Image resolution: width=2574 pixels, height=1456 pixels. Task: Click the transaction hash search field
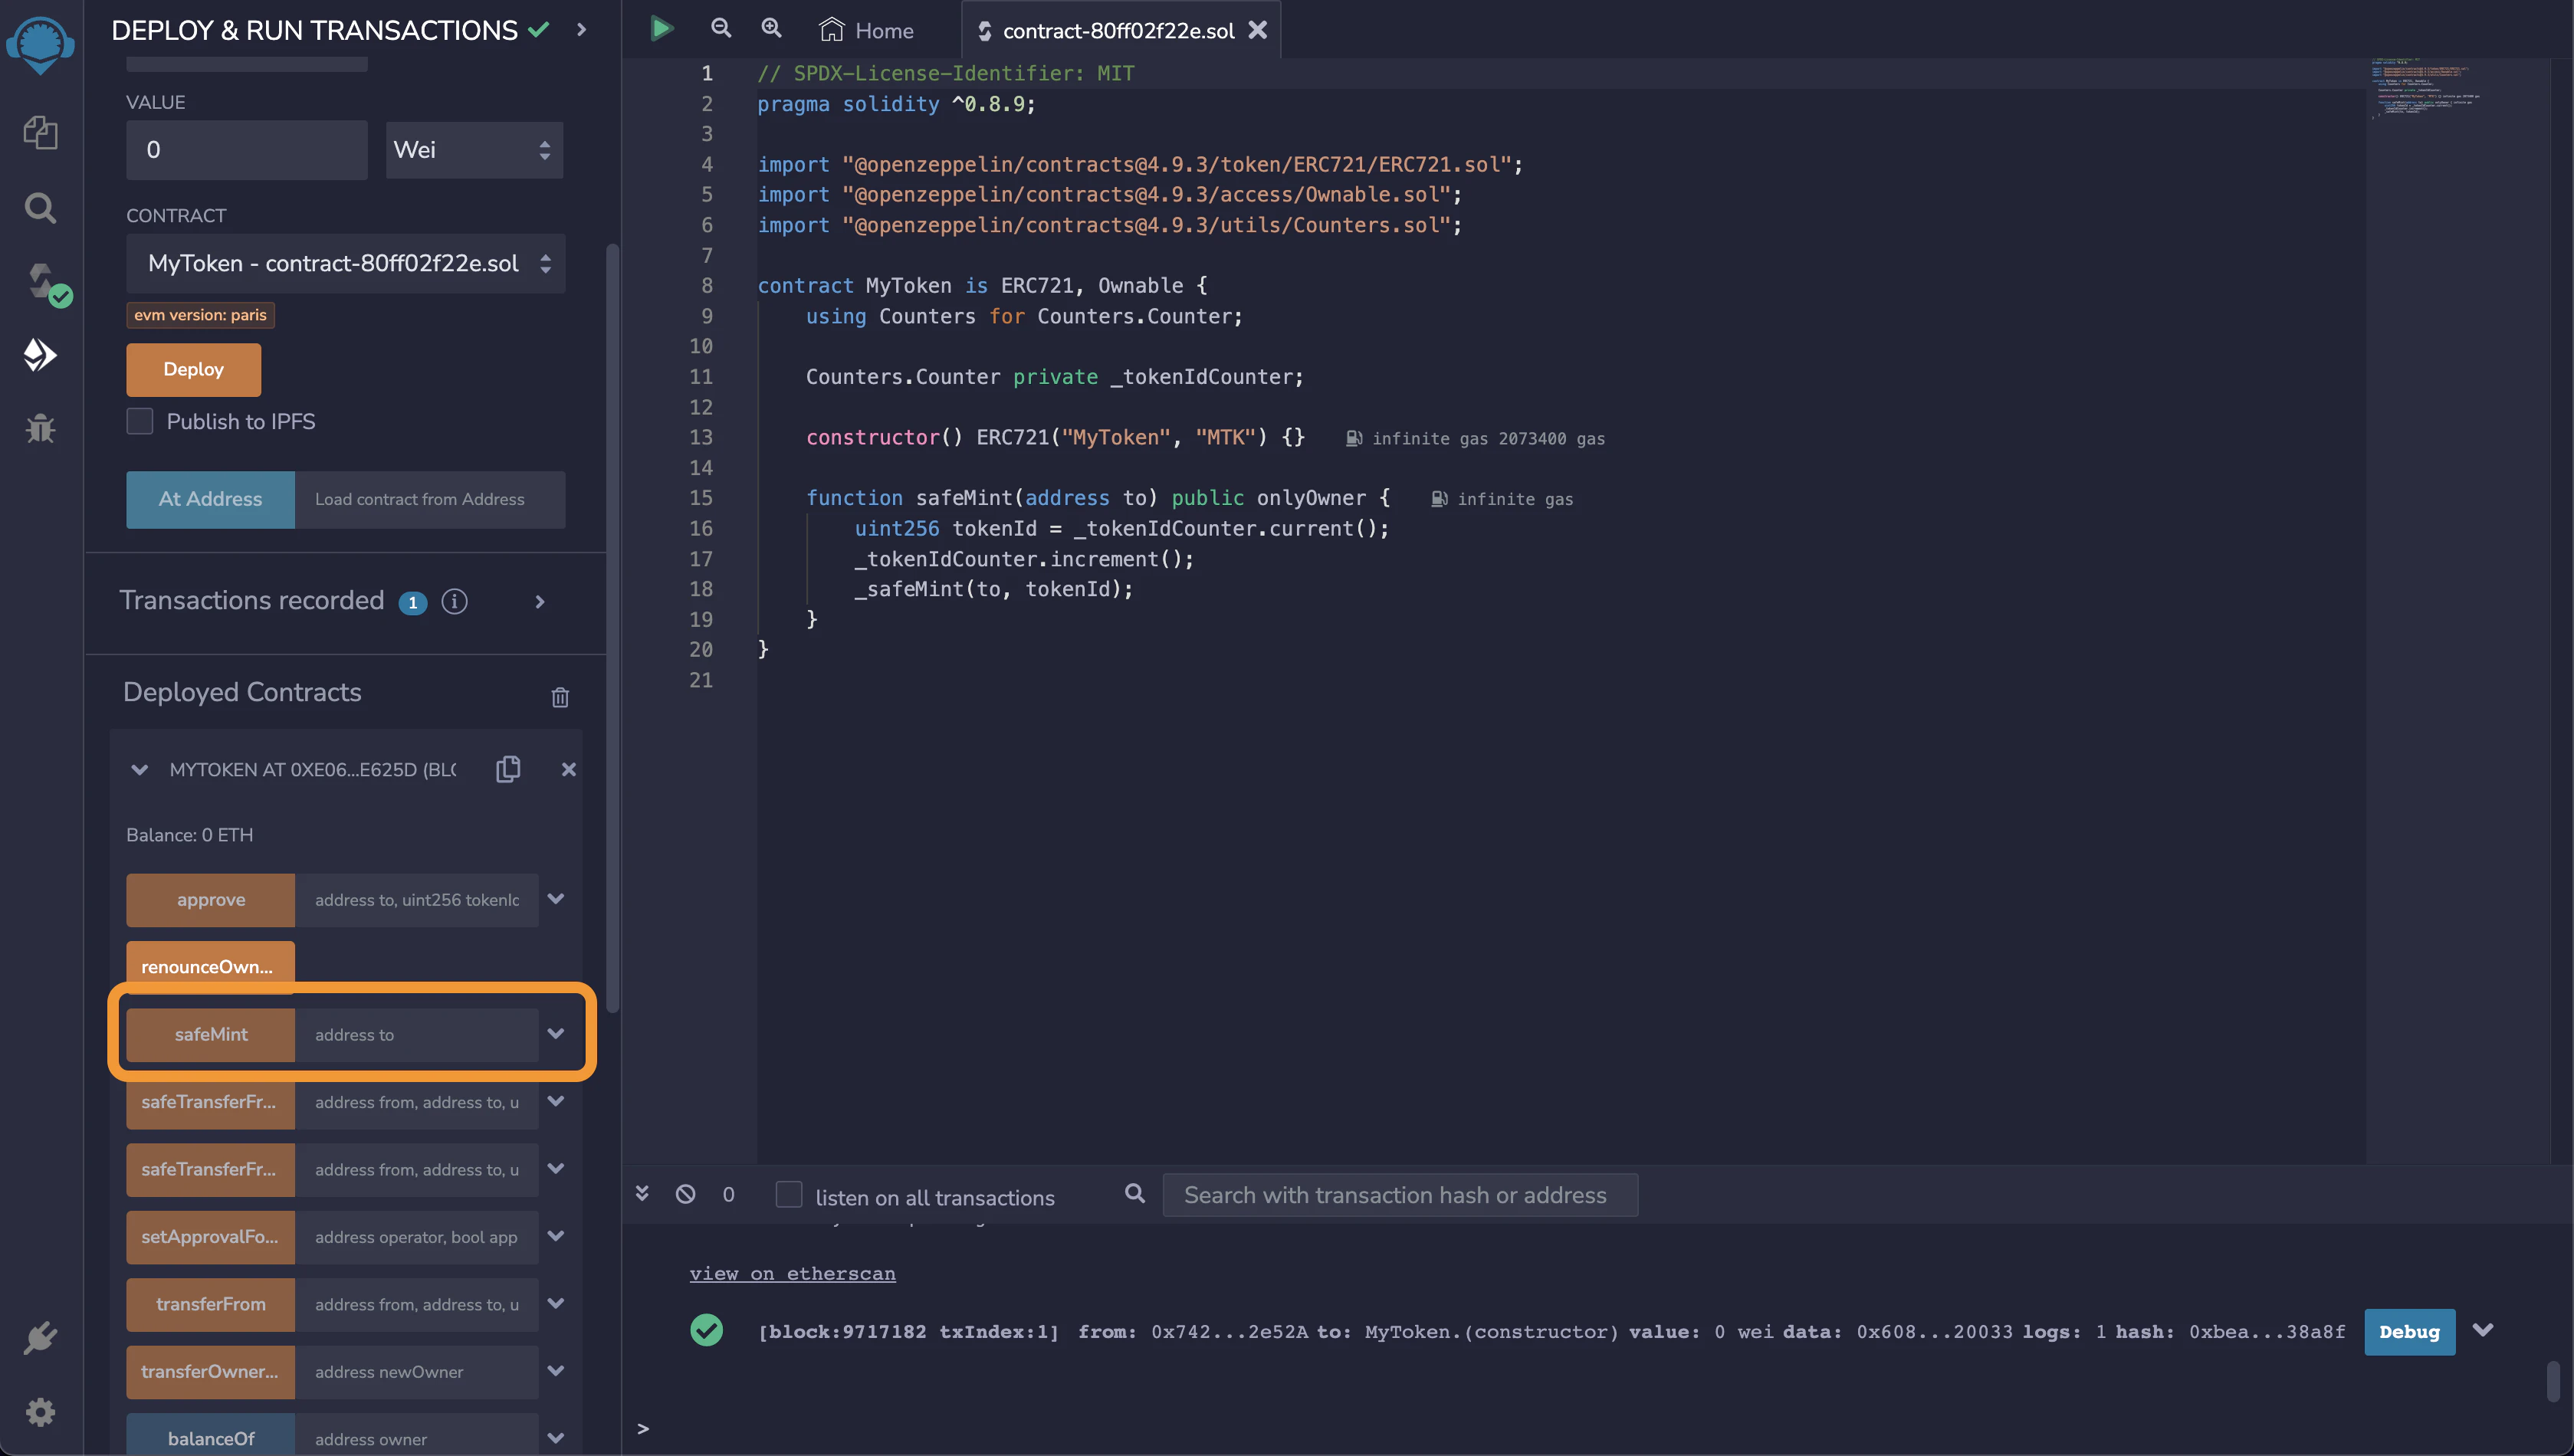click(1398, 1194)
